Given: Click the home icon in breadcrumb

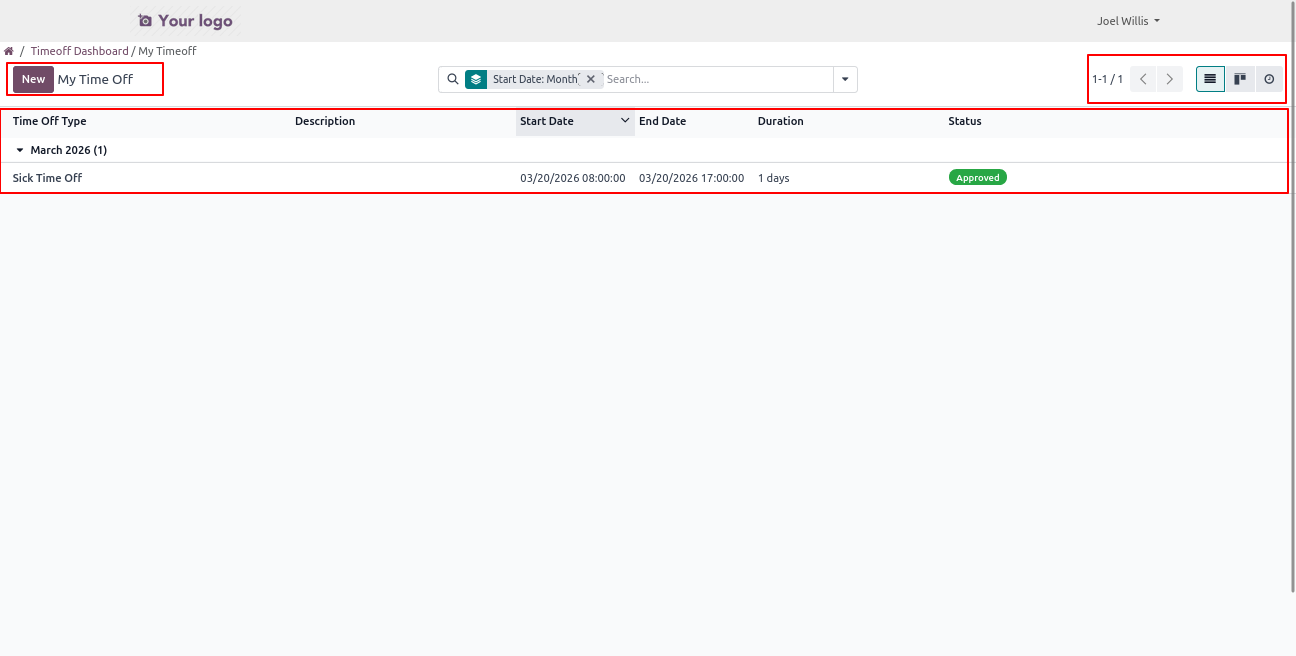Looking at the screenshot, I should (x=9, y=51).
